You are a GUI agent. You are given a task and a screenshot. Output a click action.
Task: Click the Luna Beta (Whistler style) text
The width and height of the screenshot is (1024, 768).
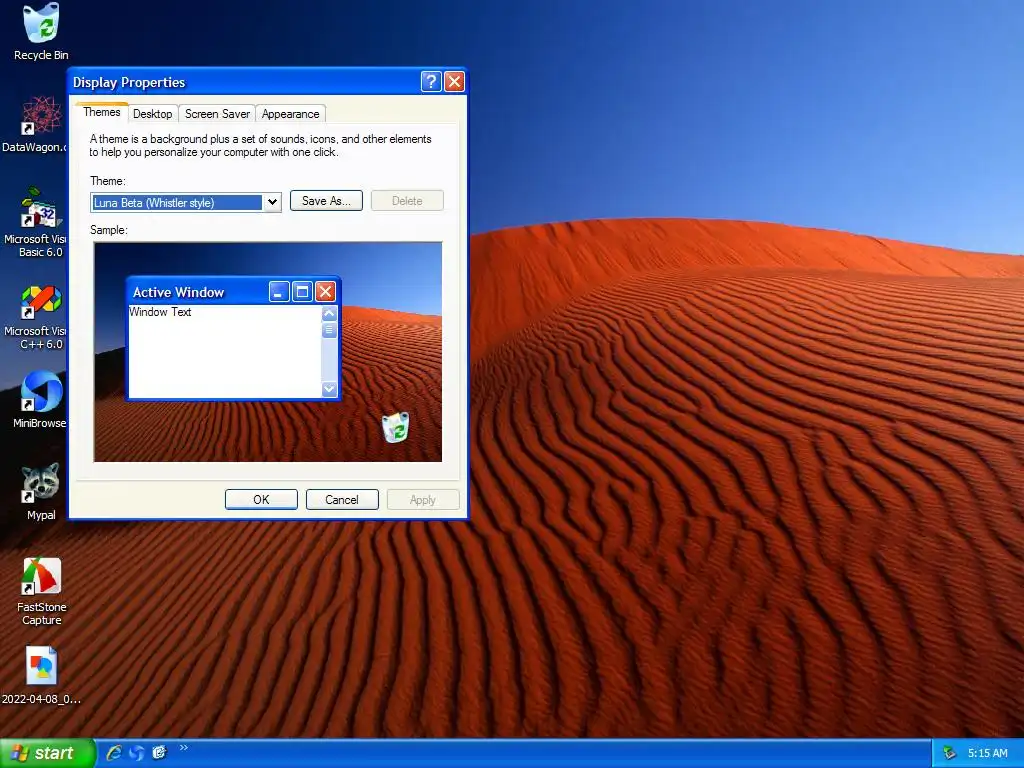pyautogui.click(x=153, y=202)
